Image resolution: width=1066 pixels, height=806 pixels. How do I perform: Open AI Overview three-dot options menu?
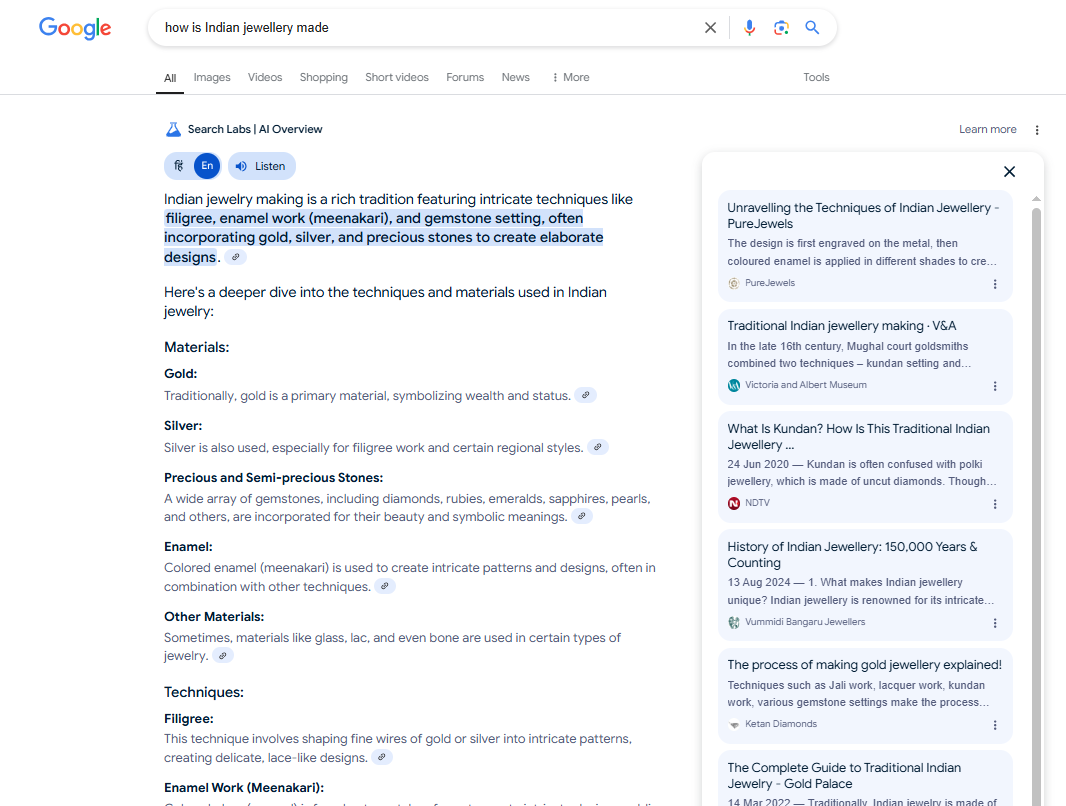[x=1037, y=130]
